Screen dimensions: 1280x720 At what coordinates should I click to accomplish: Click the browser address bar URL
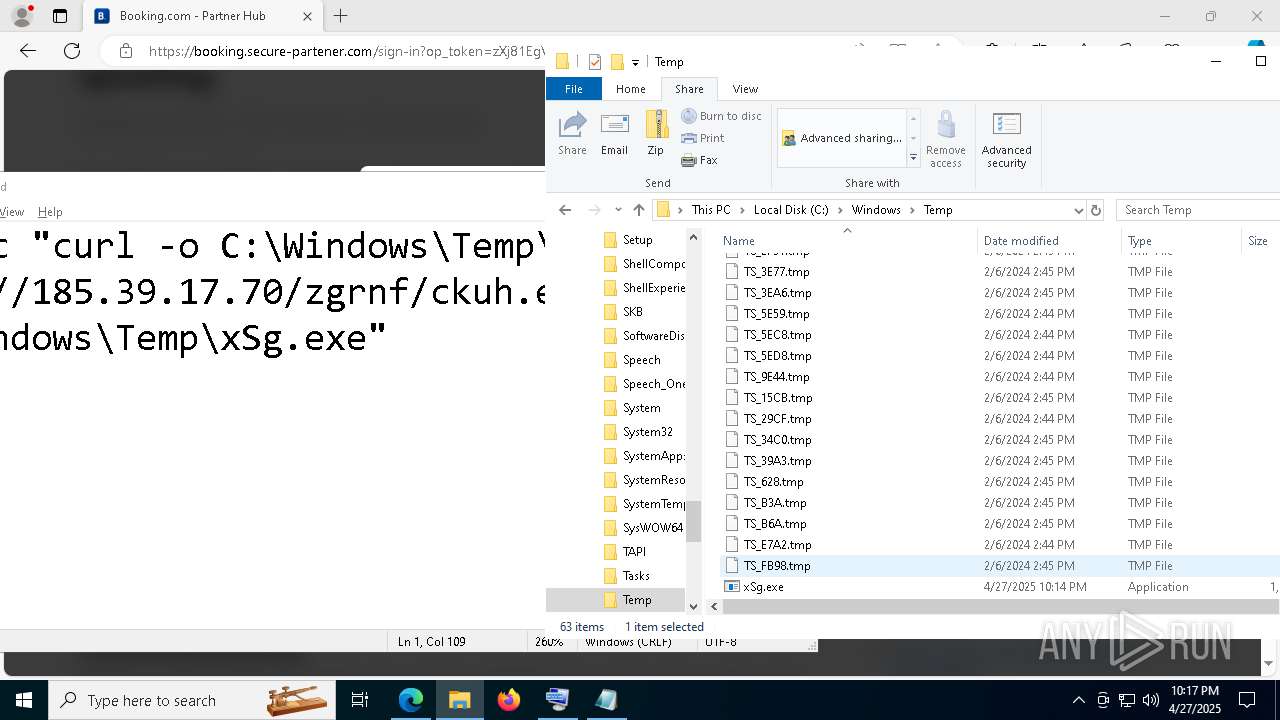pyautogui.click(x=346, y=51)
